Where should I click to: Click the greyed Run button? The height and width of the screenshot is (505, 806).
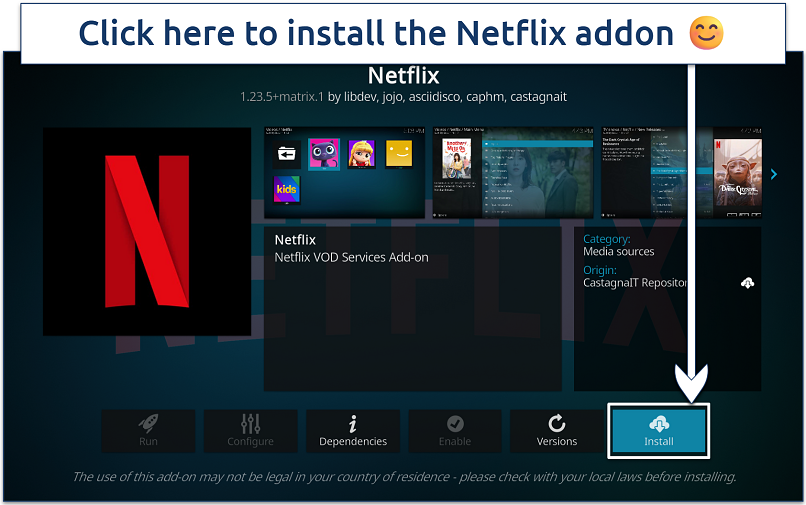coord(148,431)
